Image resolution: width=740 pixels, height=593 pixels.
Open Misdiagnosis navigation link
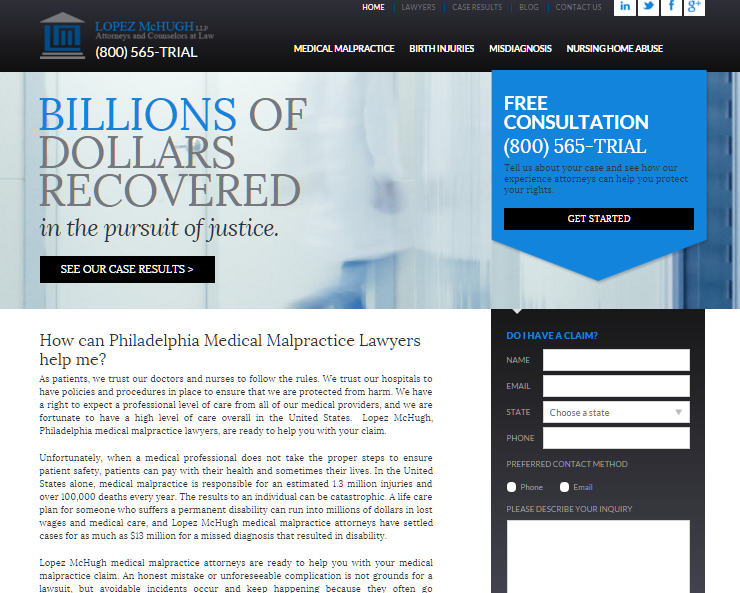(520, 49)
